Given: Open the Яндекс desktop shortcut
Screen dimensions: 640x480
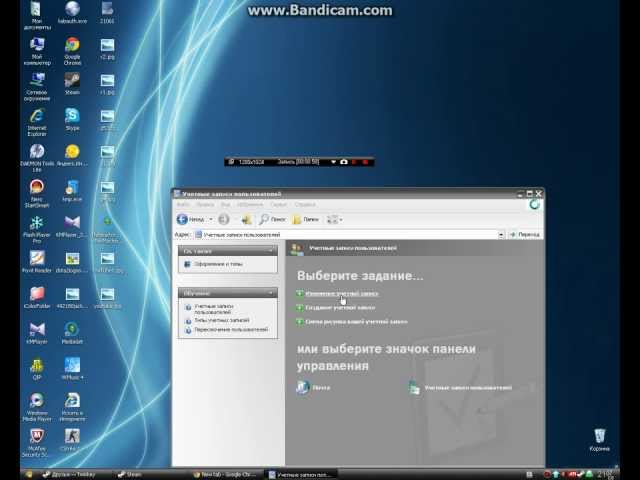Looking at the screenshot, I should click(72, 155).
